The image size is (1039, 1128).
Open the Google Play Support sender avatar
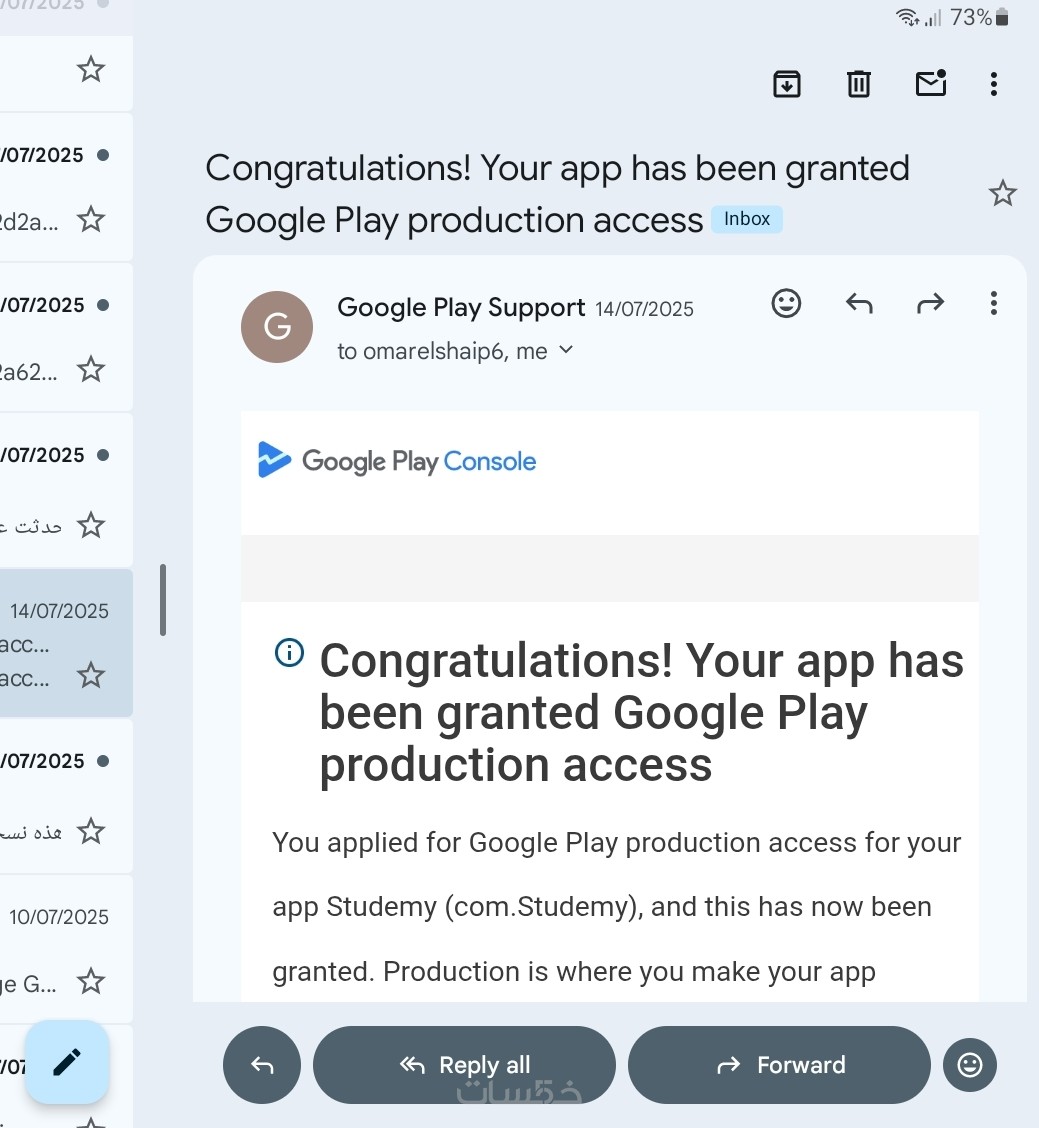coord(277,327)
